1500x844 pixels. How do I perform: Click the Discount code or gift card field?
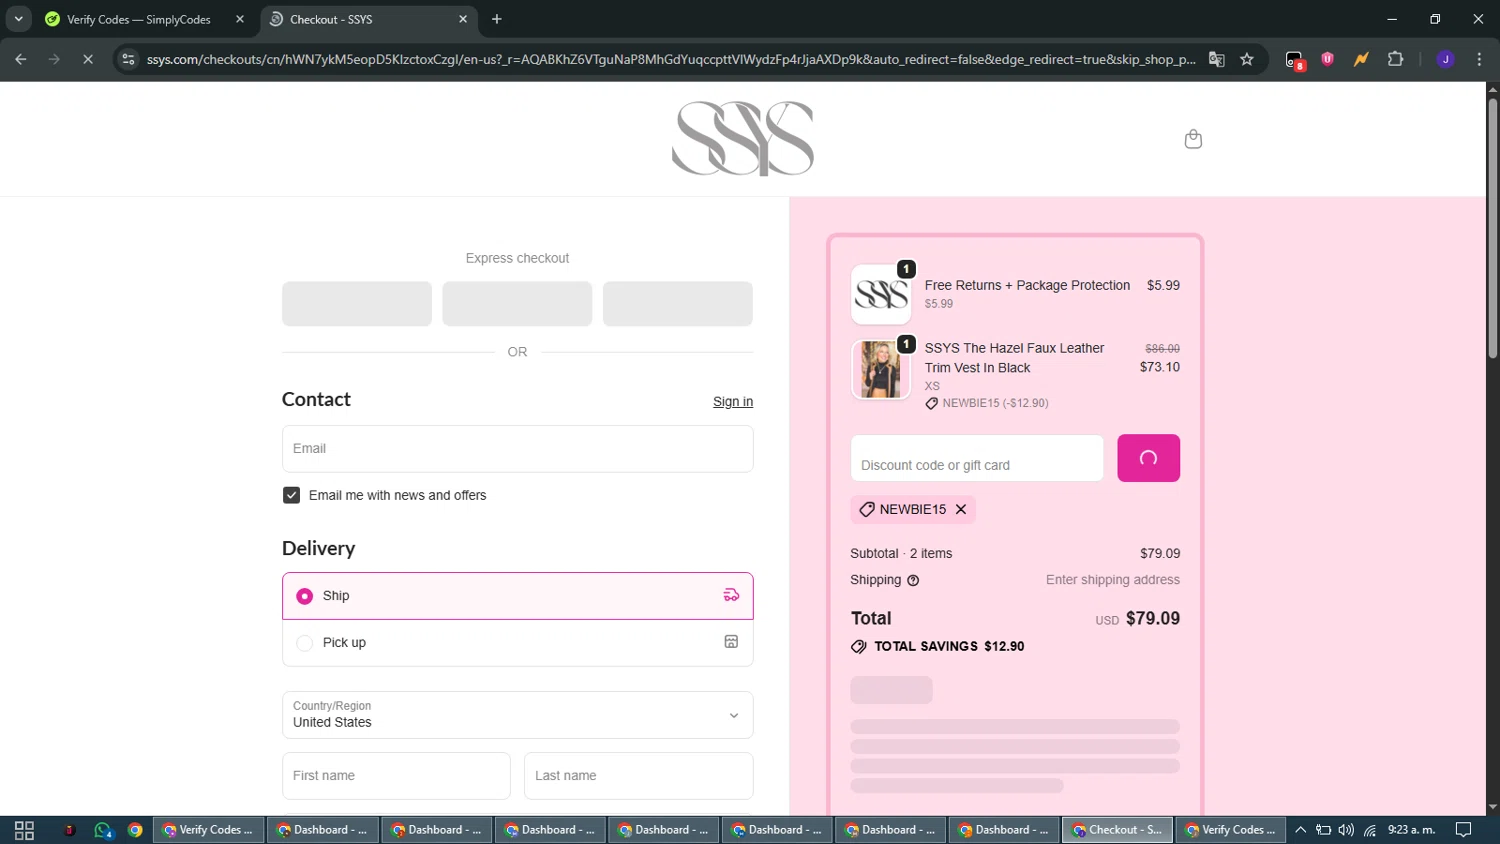pyautogui.click(x=977, y=458)
